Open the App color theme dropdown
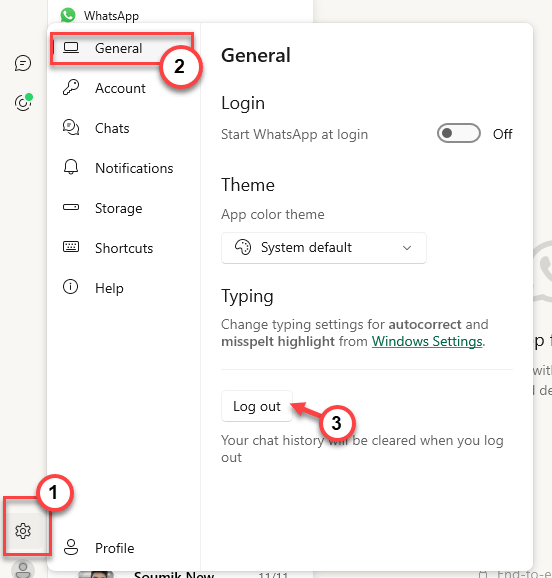 [324, 248]
